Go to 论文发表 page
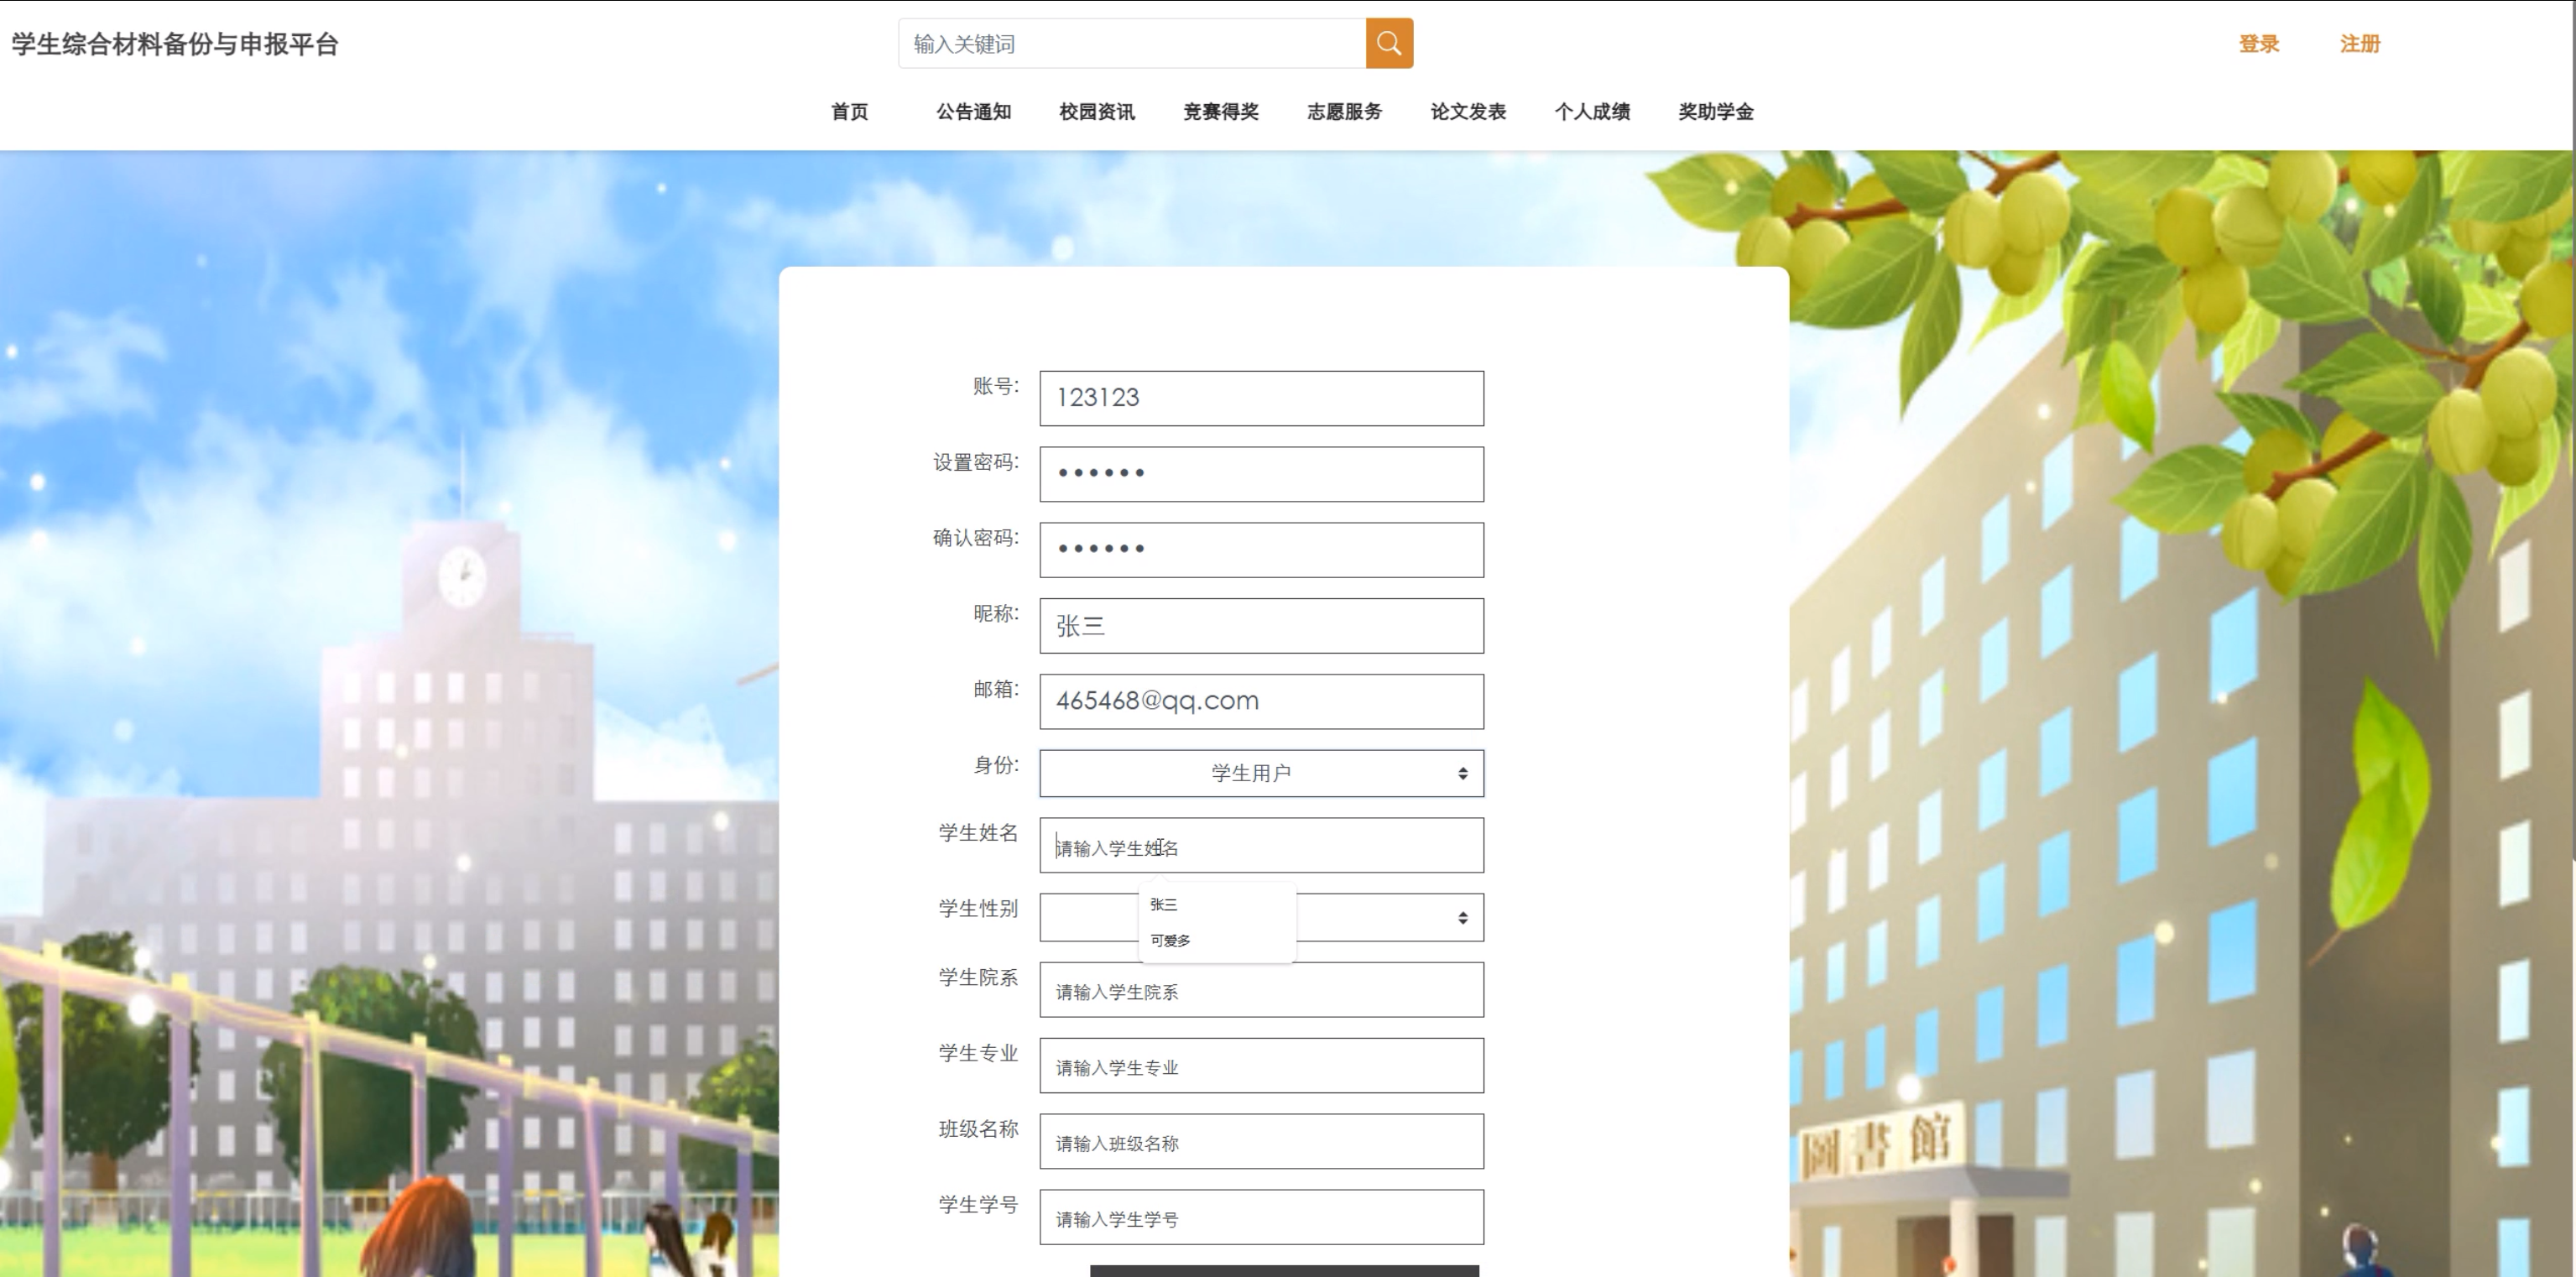The height and width of the screenshot is (1277, 2576). [1468, 112]
